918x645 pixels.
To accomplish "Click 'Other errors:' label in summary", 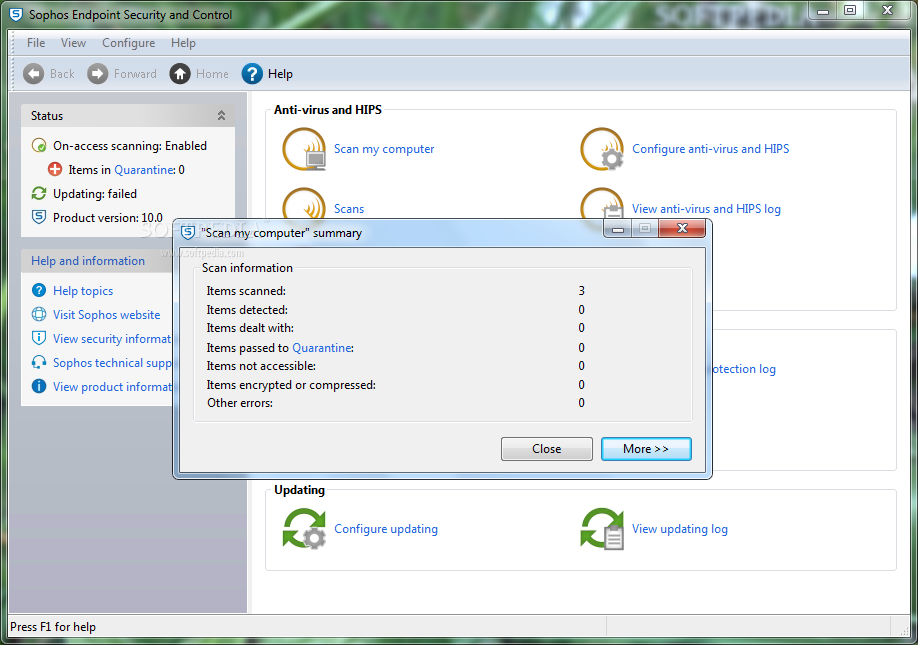I will 240,403.
